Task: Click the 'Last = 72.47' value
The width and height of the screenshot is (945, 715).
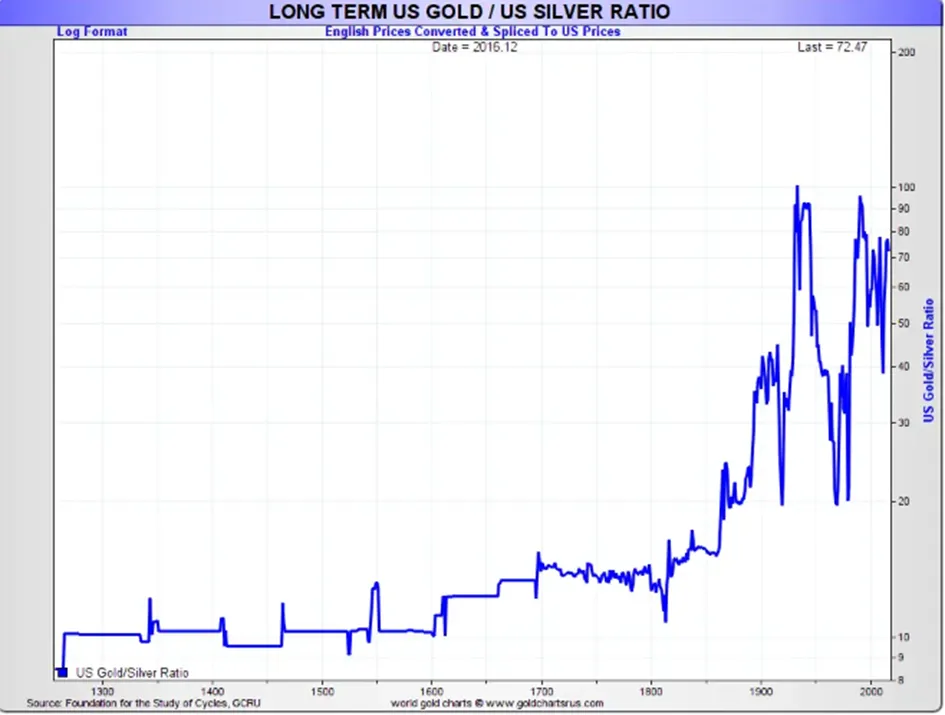Action: (832, 47)
